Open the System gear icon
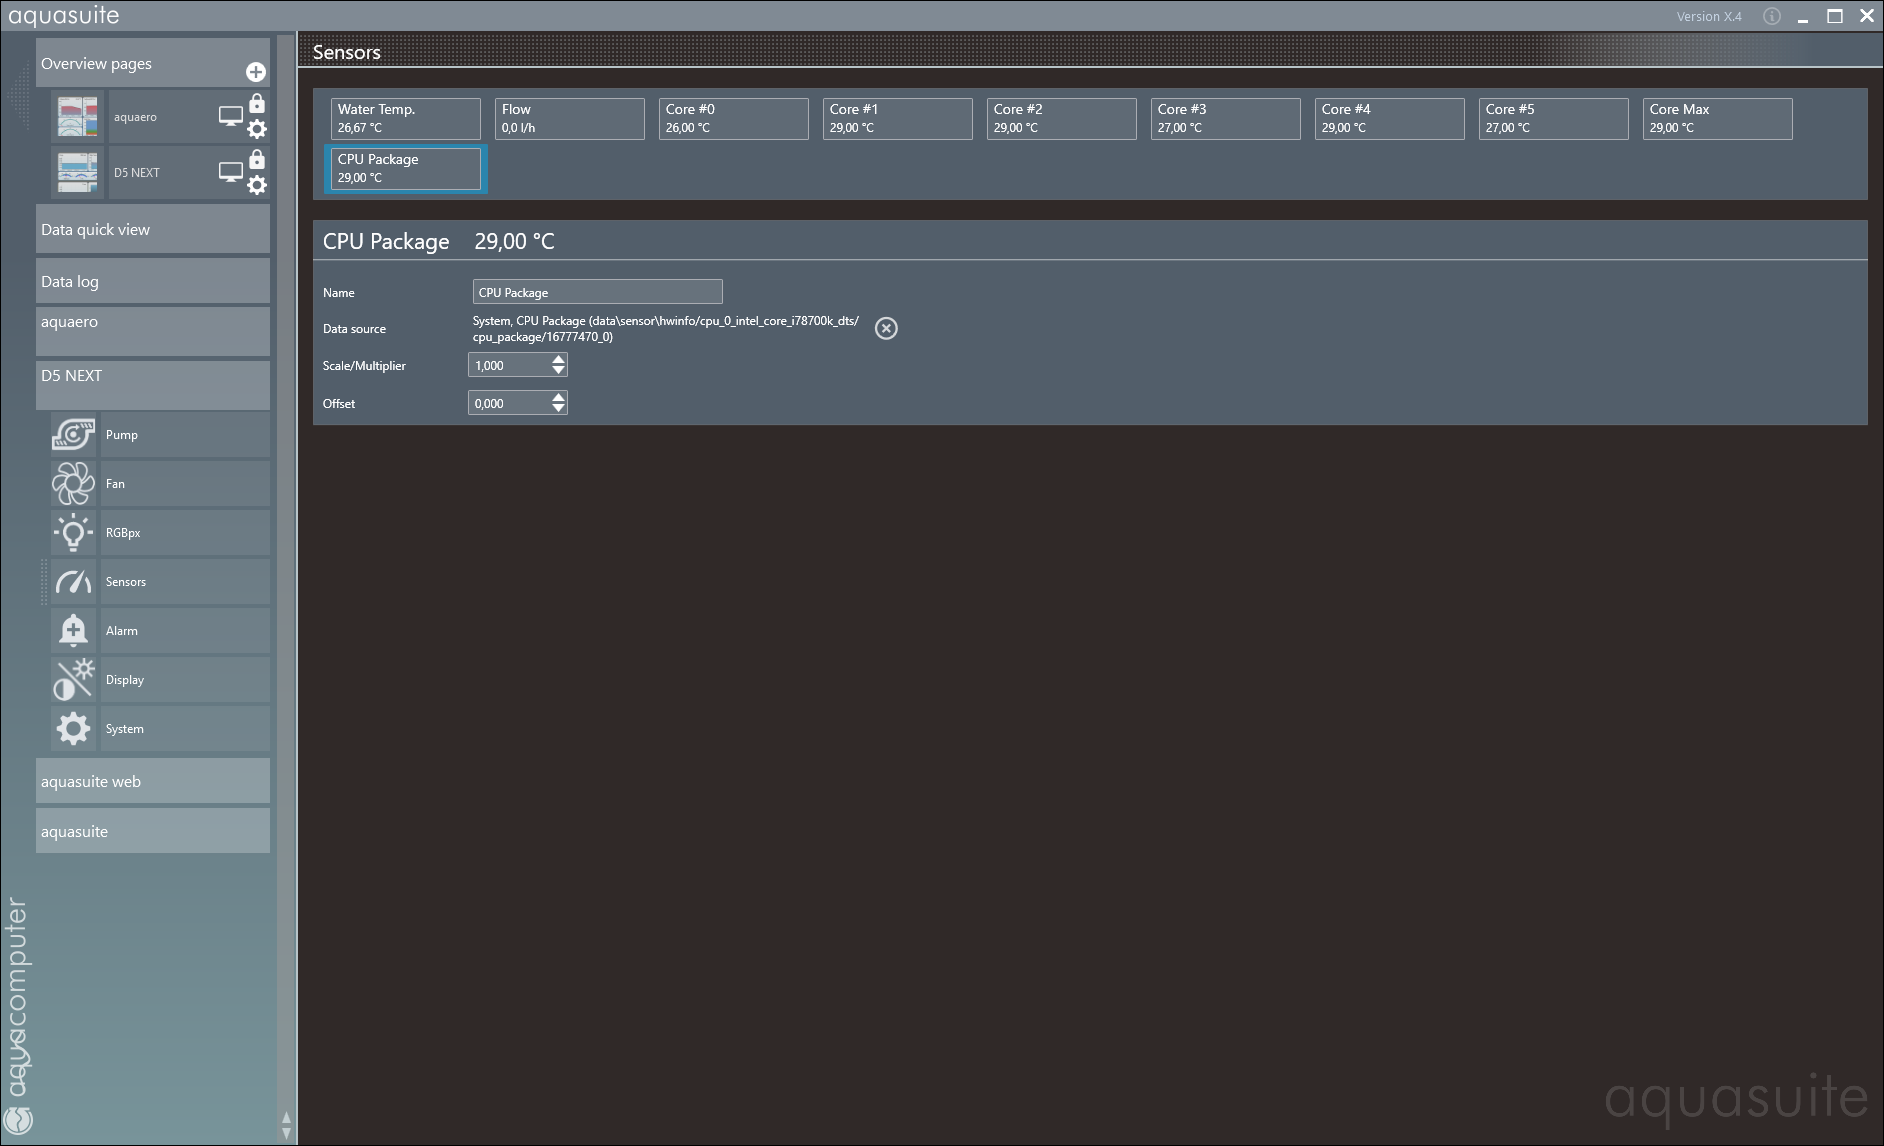Screen dimensions: 1884x1146 click(73, 729)
